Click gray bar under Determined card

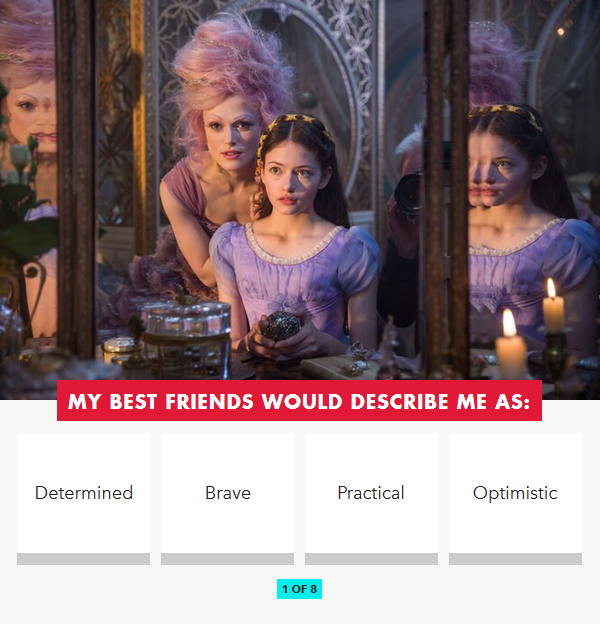coord(84,559)
